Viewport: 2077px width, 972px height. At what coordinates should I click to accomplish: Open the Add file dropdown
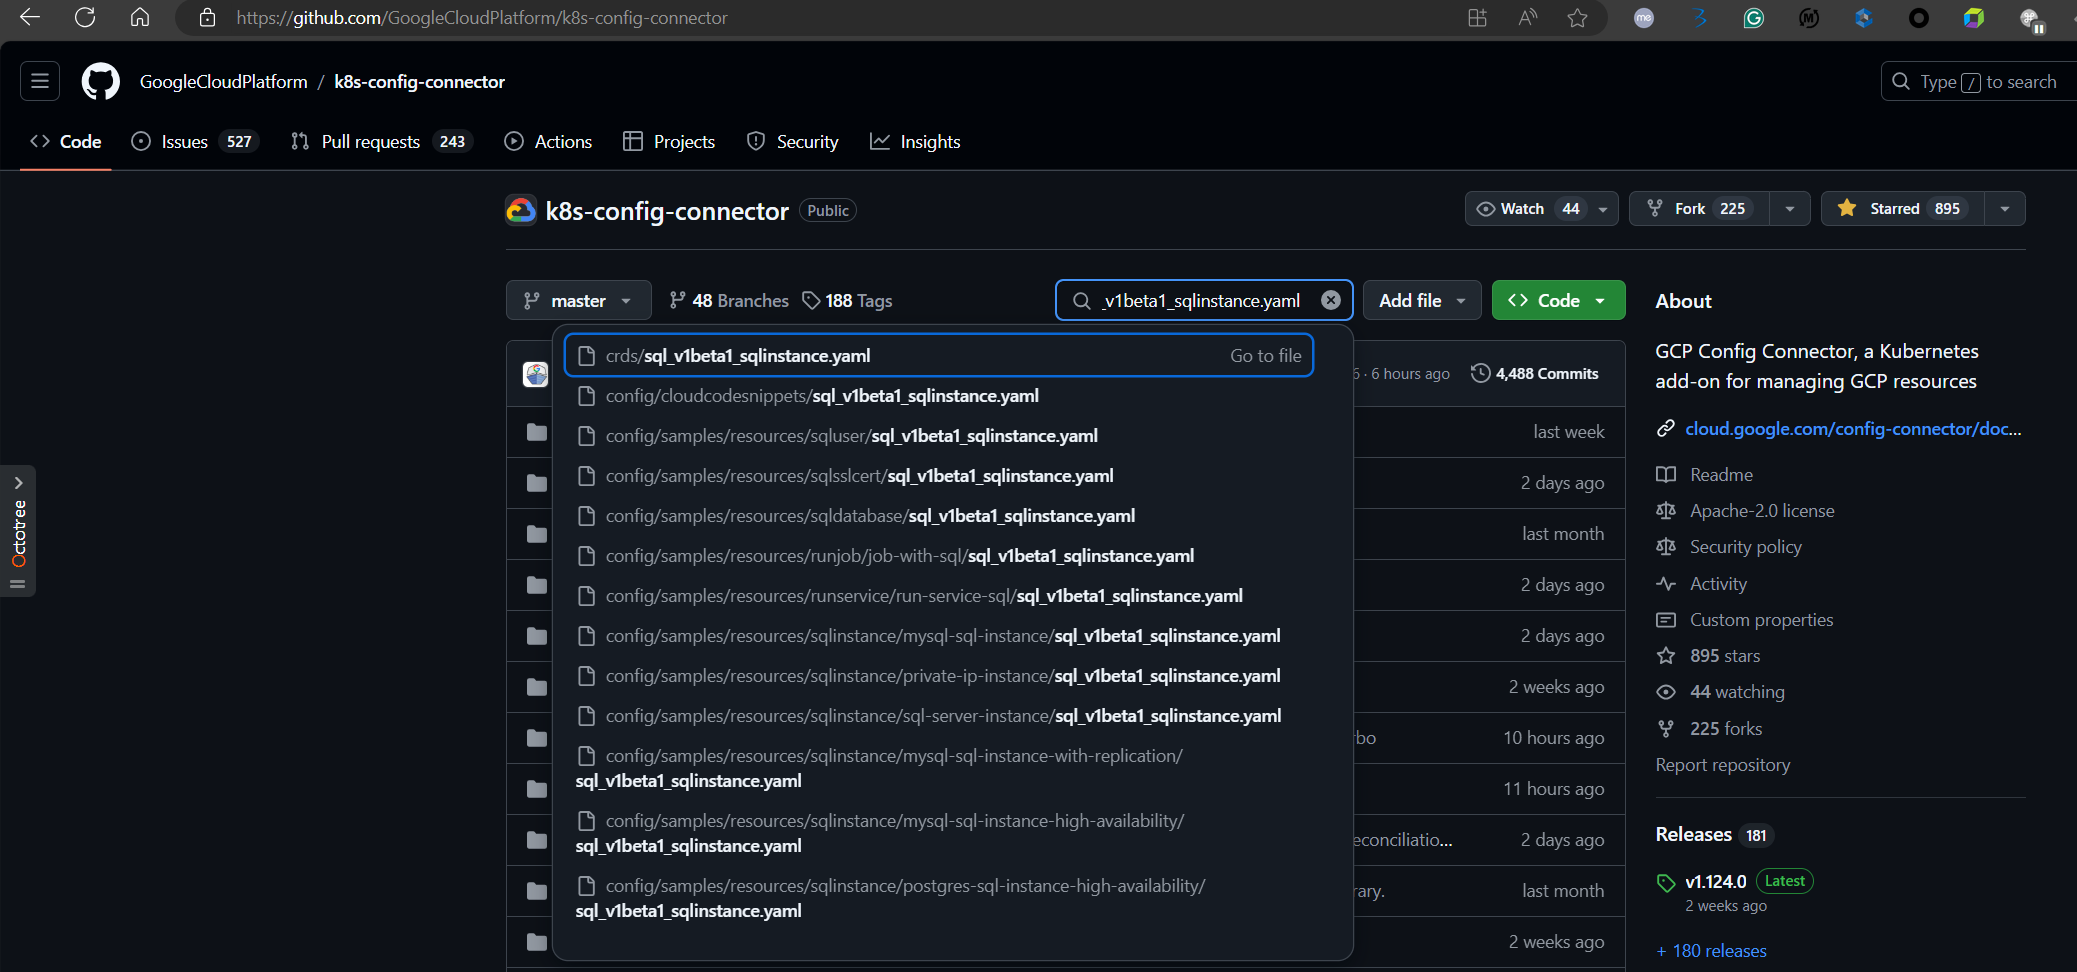tap(1421, 300)
